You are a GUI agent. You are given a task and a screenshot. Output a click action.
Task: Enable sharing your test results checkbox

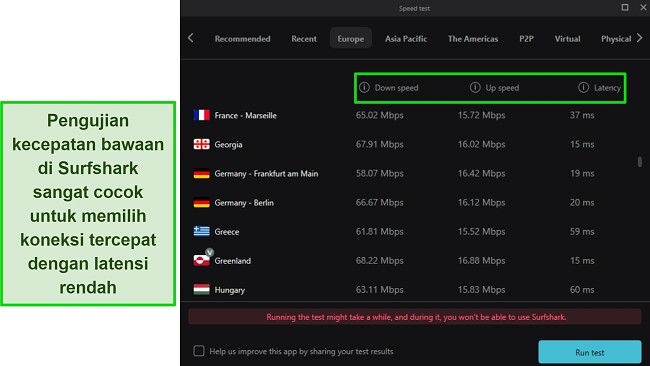(x=199, y=351)
